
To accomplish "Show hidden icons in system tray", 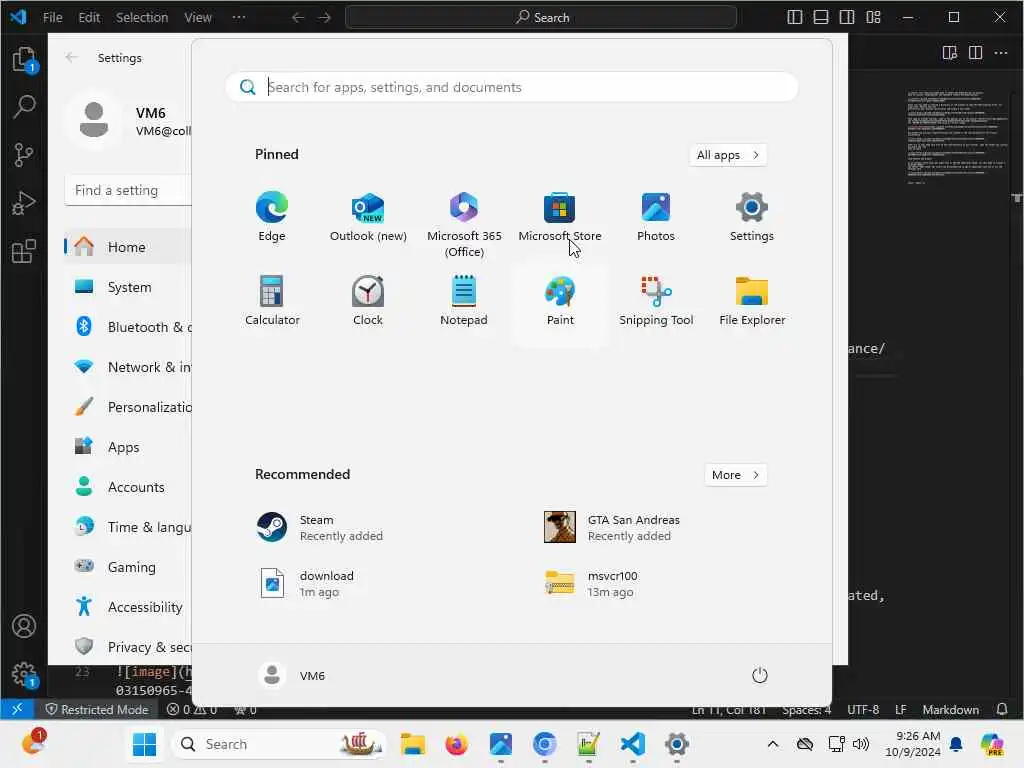I will 773,744.
